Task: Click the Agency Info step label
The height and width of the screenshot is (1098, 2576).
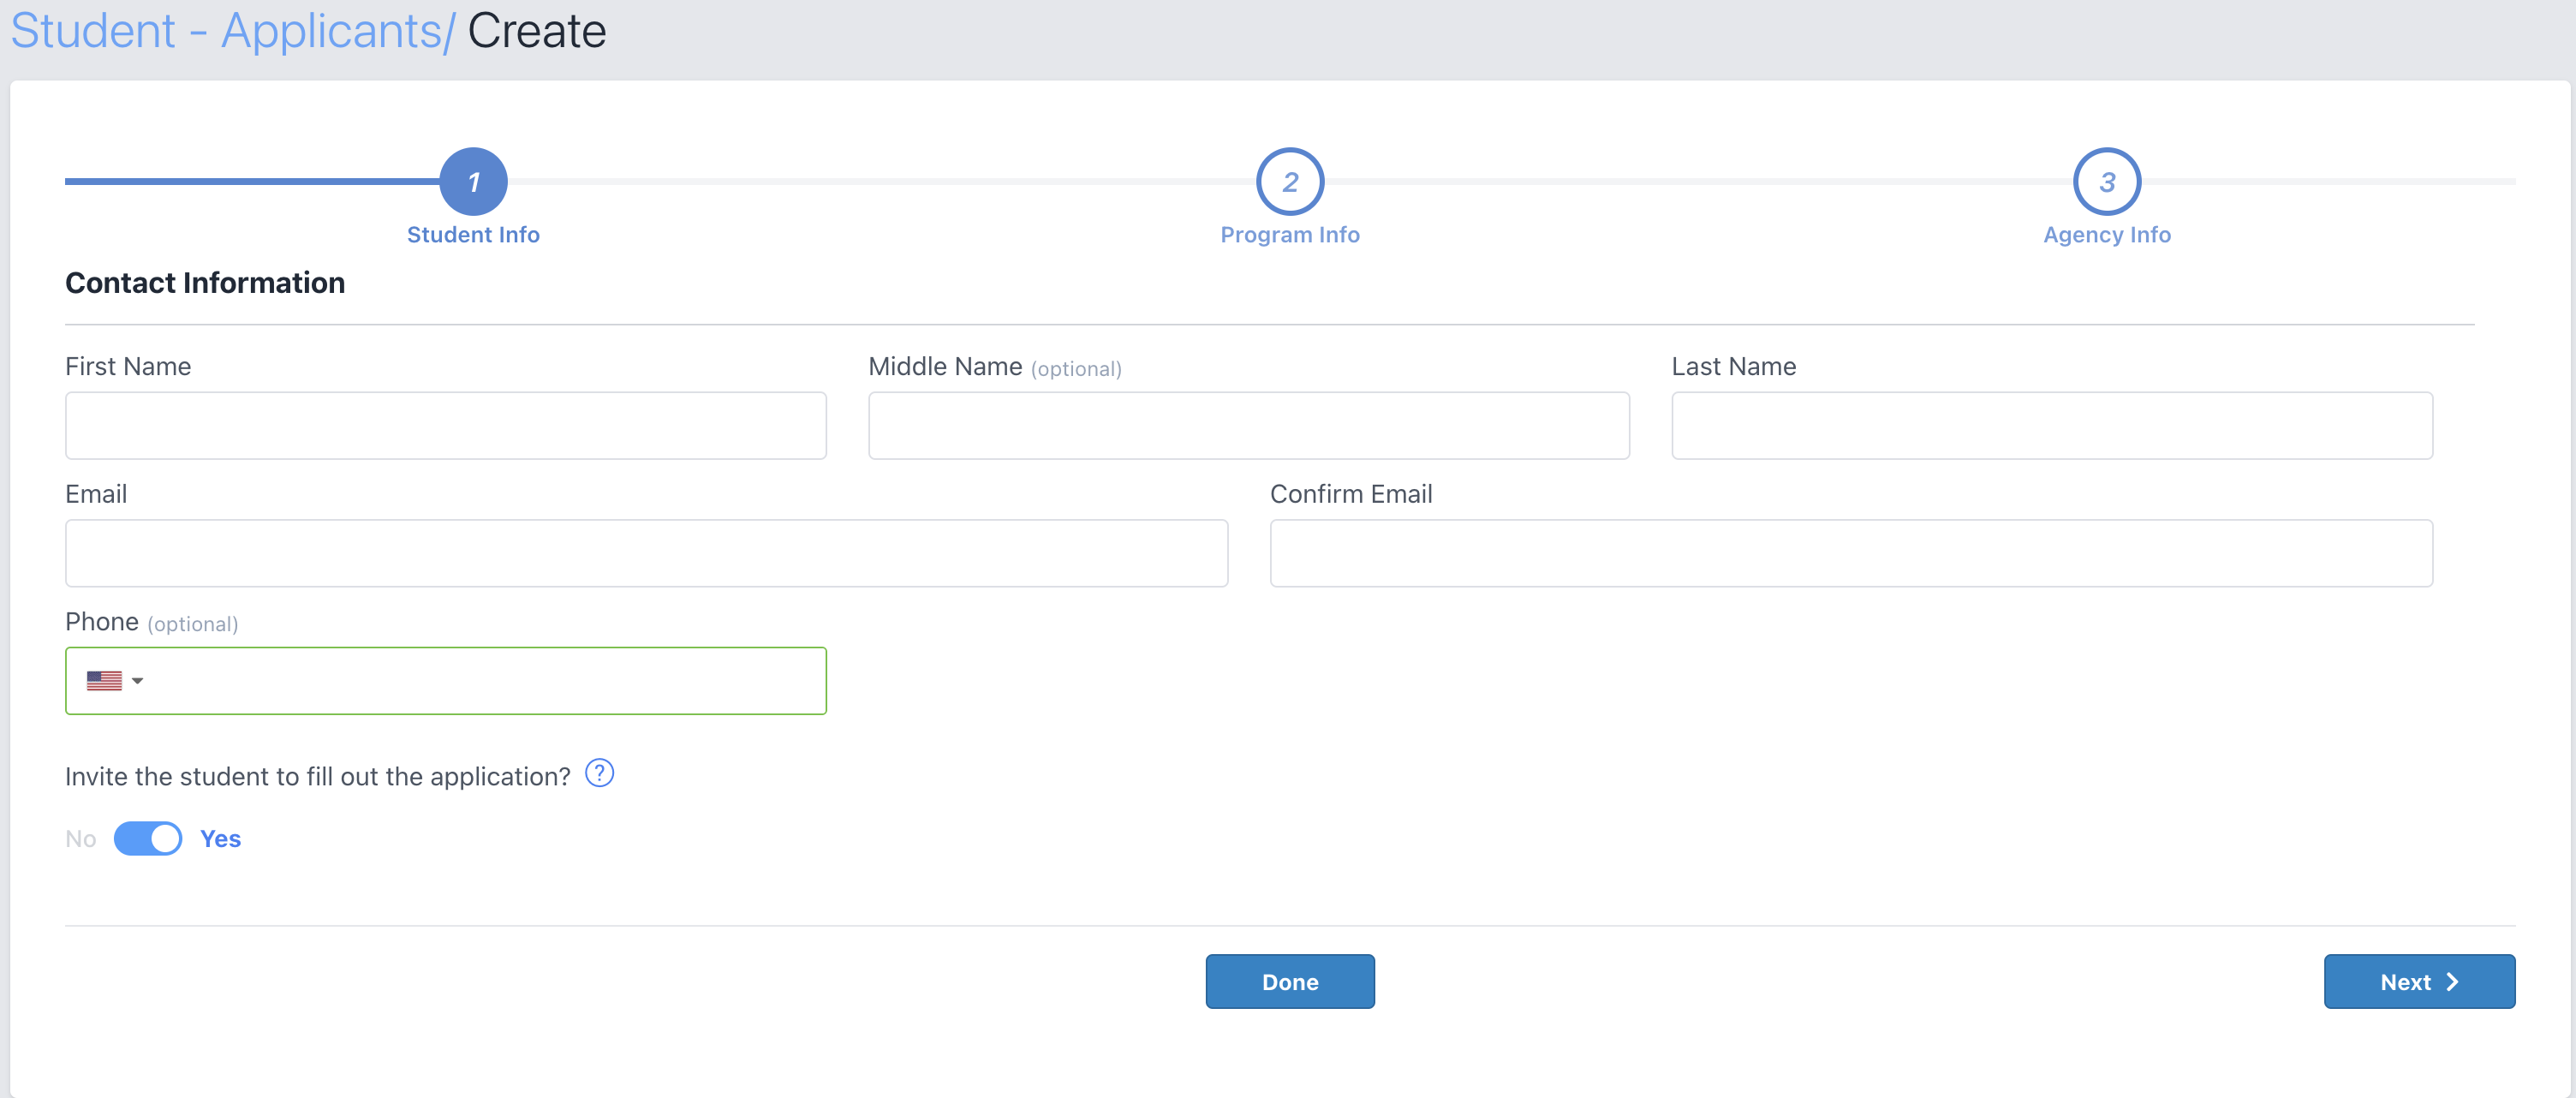Action: pos(2107,235)
